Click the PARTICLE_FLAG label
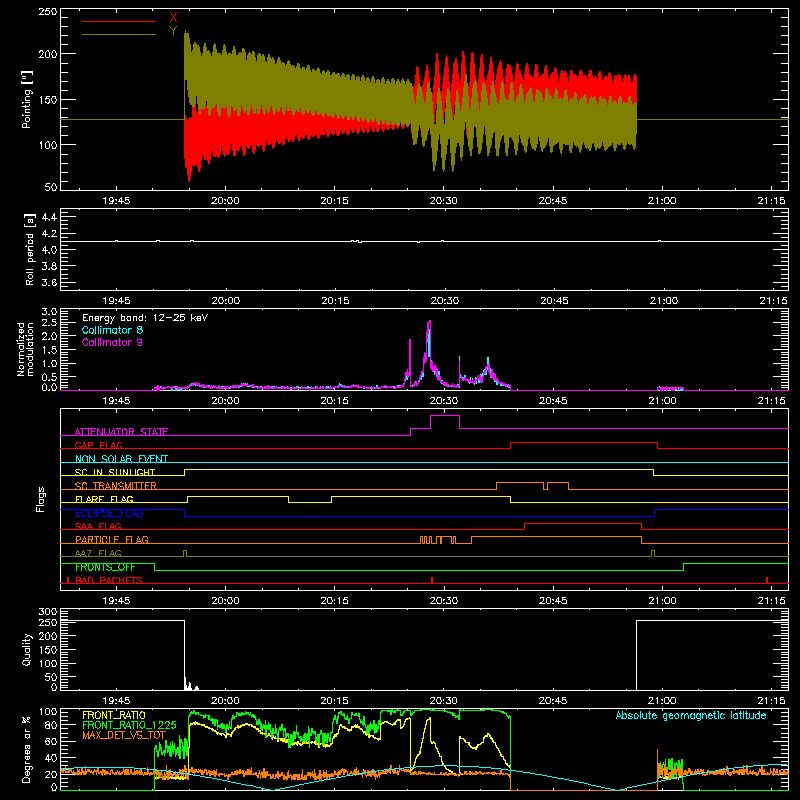 pos(112,540)
